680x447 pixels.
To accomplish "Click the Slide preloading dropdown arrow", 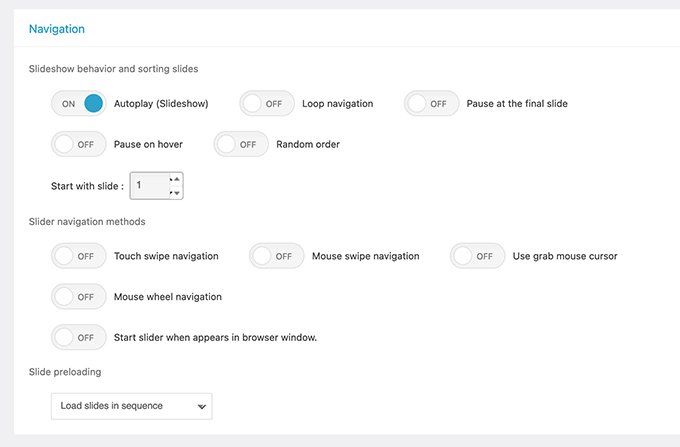I will point(202,407).
